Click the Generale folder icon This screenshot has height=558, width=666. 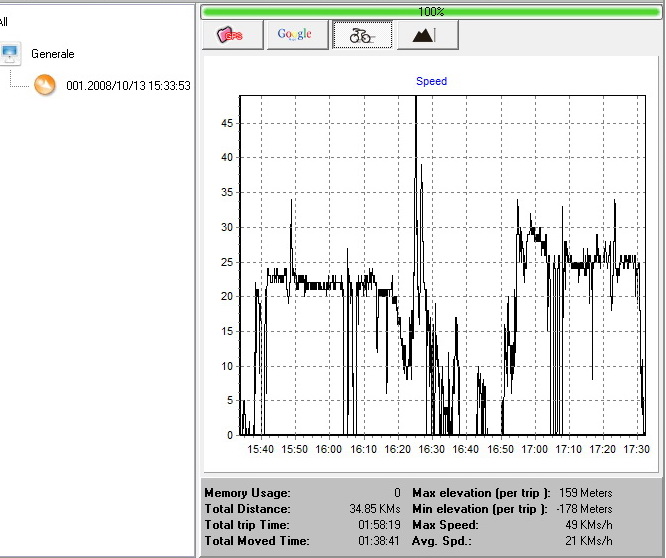[11, 54]
